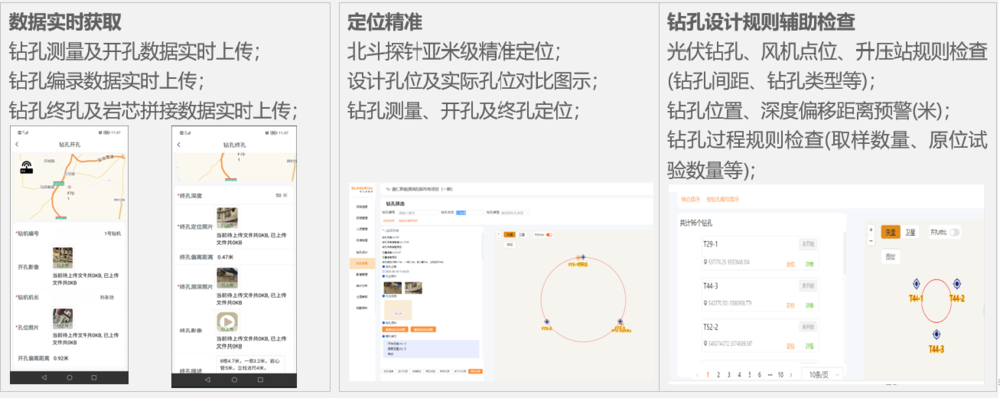Switch T44 map to 卫星 view
1000x398 pixels.
point(911,232)
